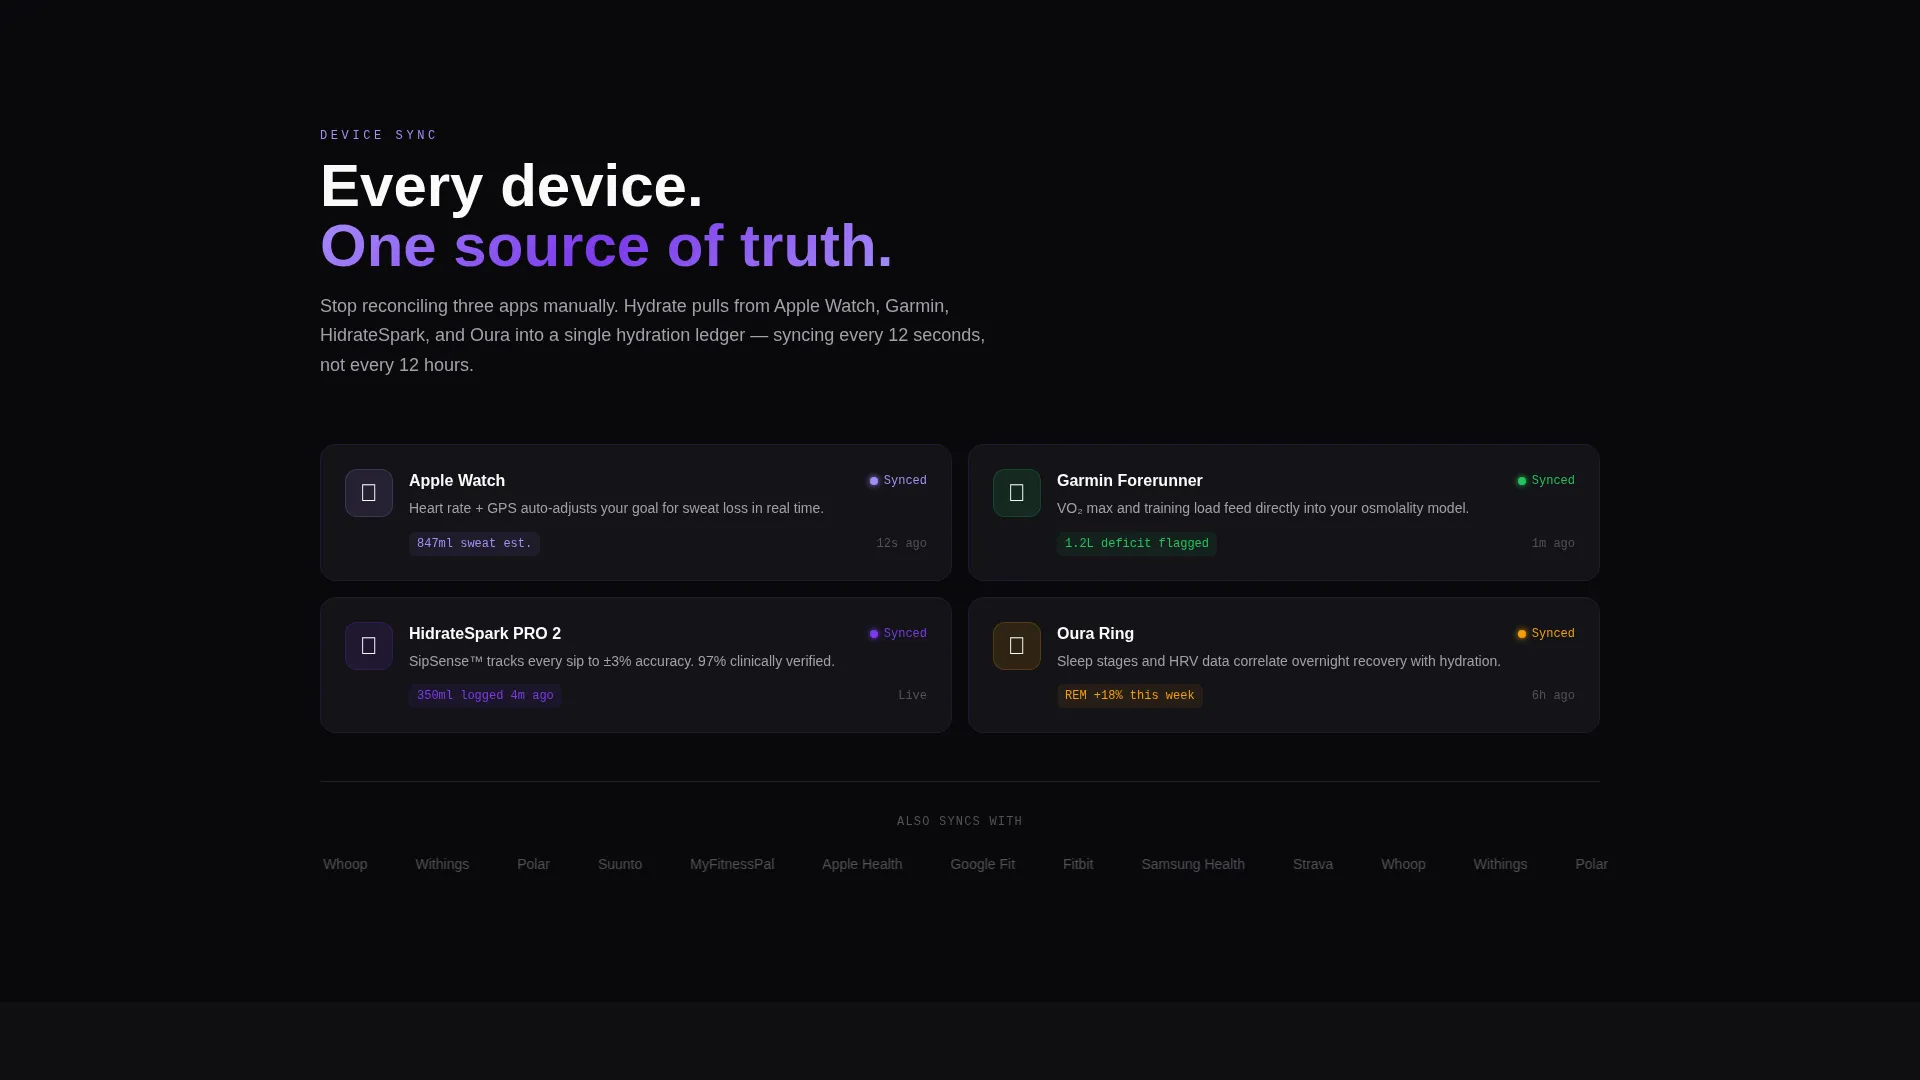The height and width of the screenshot is (1080, 1920).
Task: Click the '12s ago' timestamp
Action: click(902, 544)
